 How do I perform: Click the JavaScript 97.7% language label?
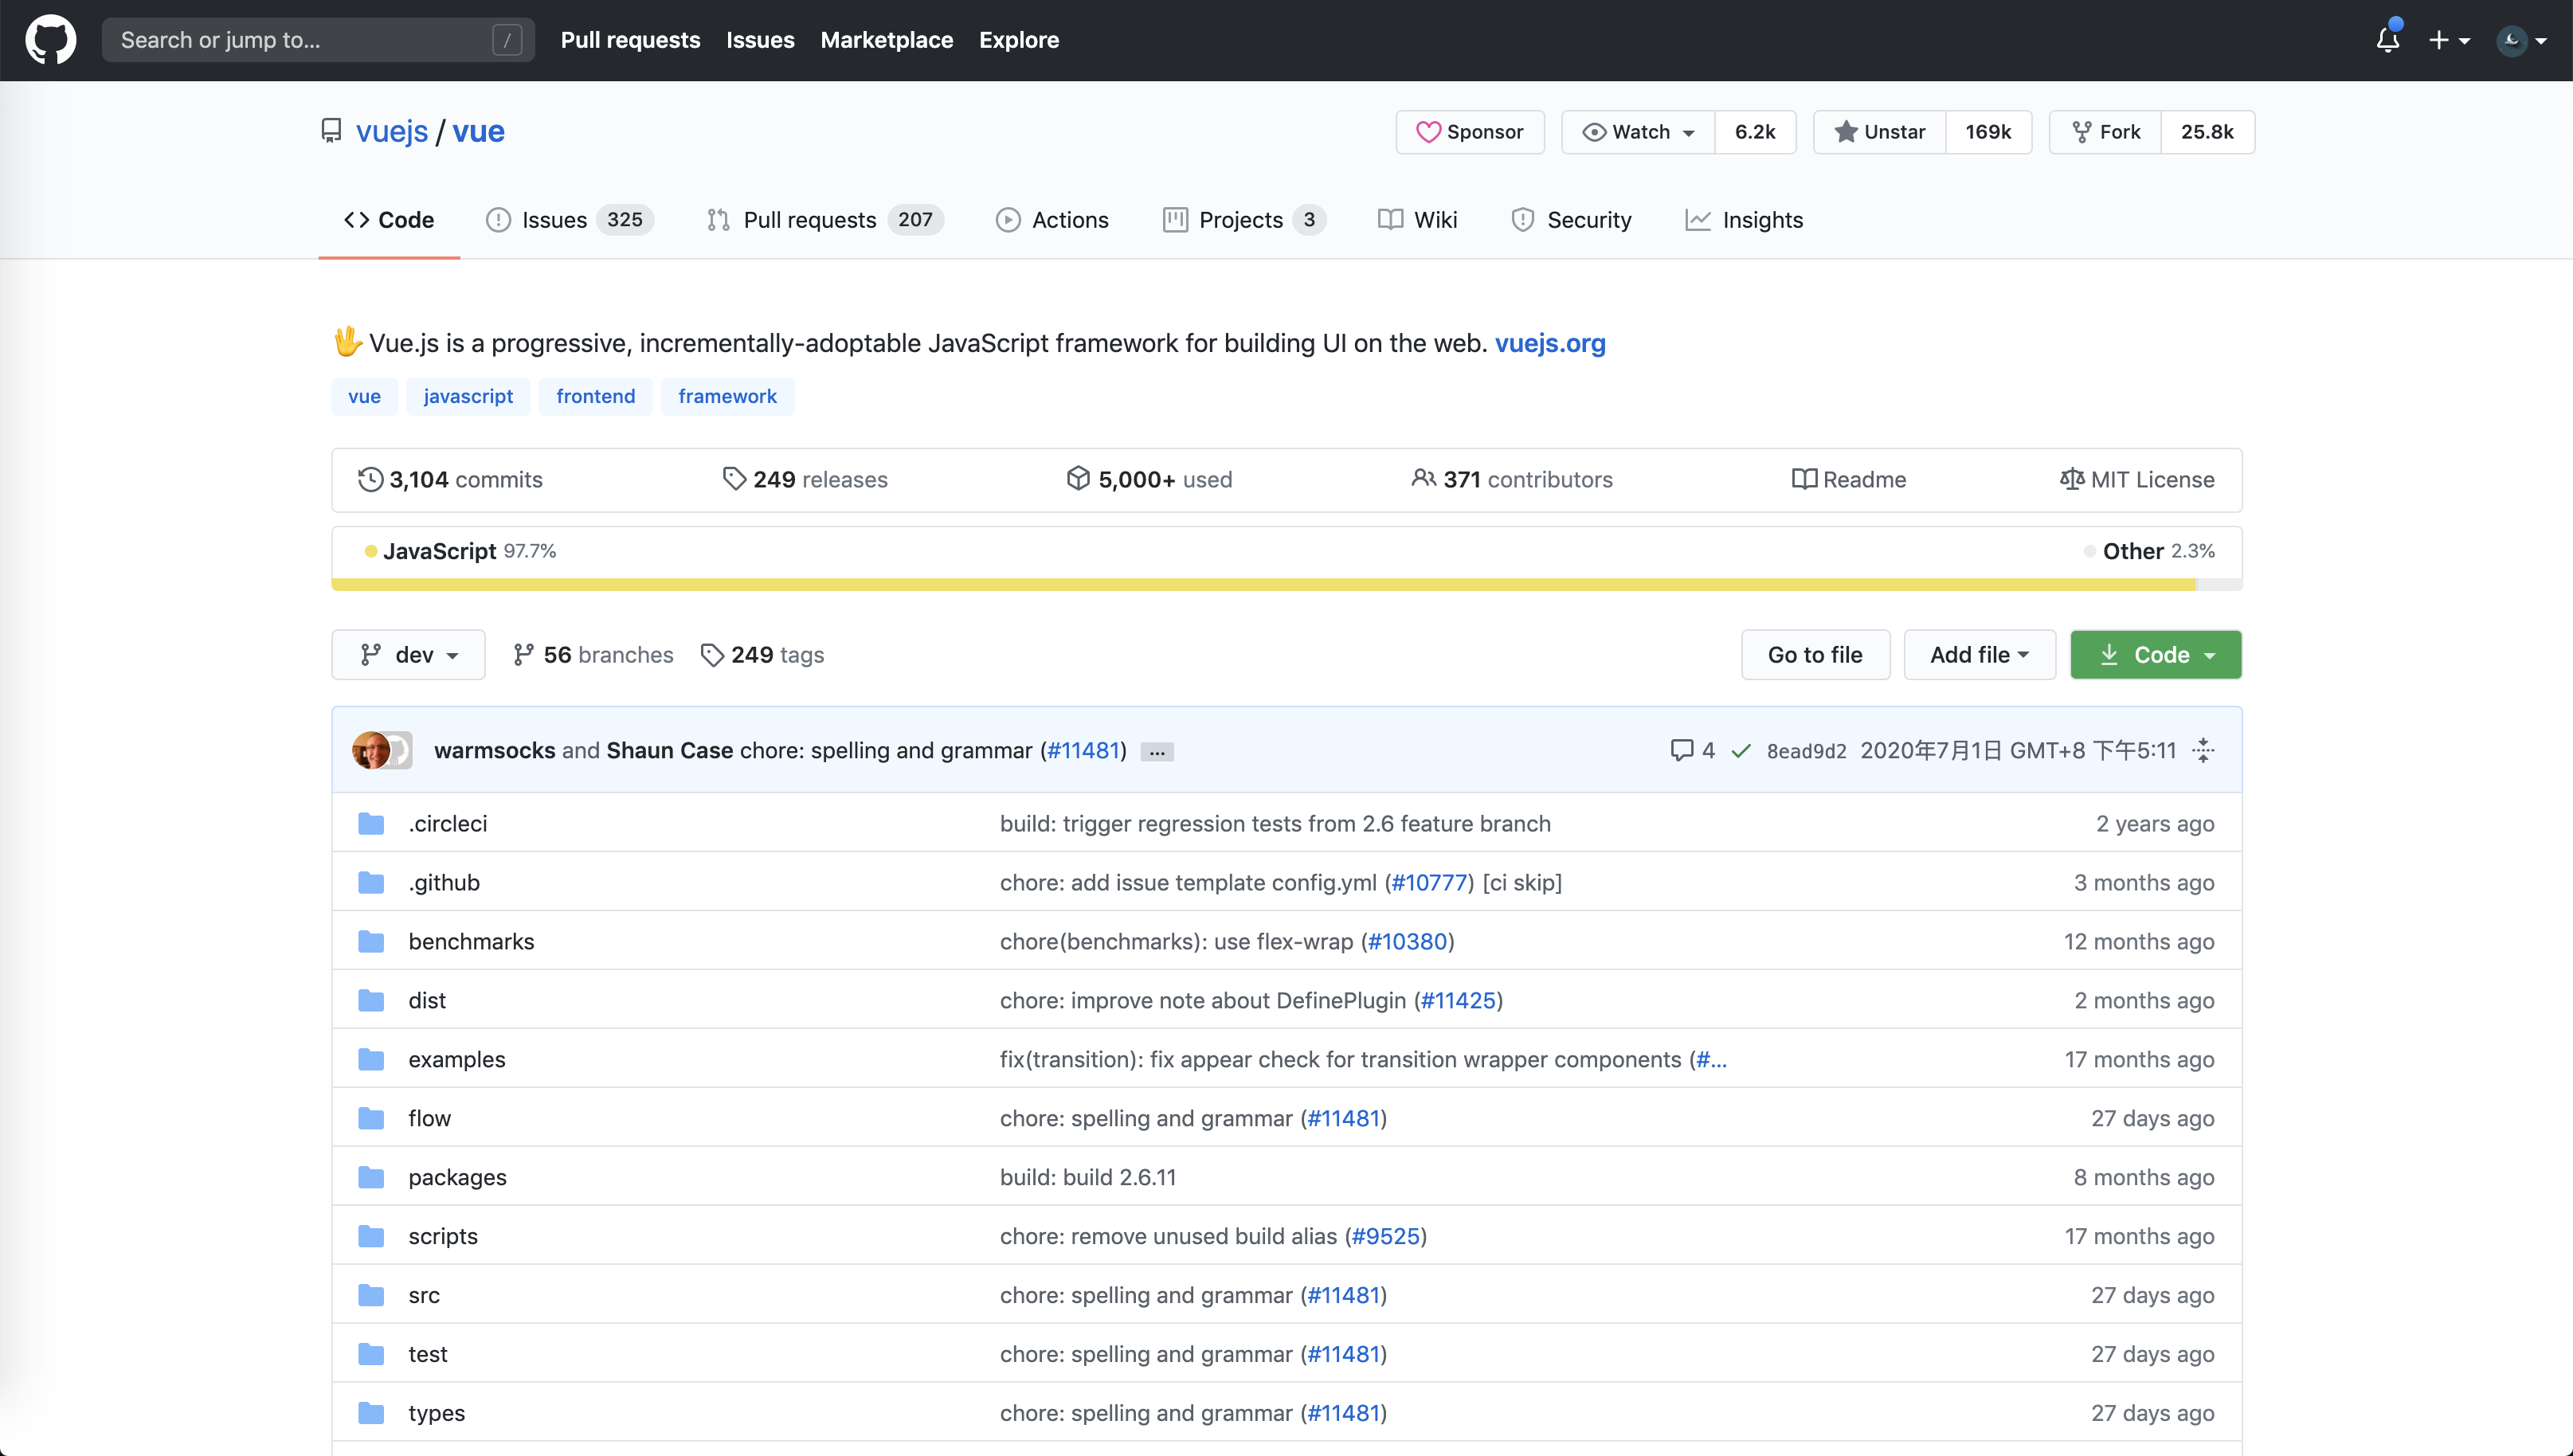point(460,551)
